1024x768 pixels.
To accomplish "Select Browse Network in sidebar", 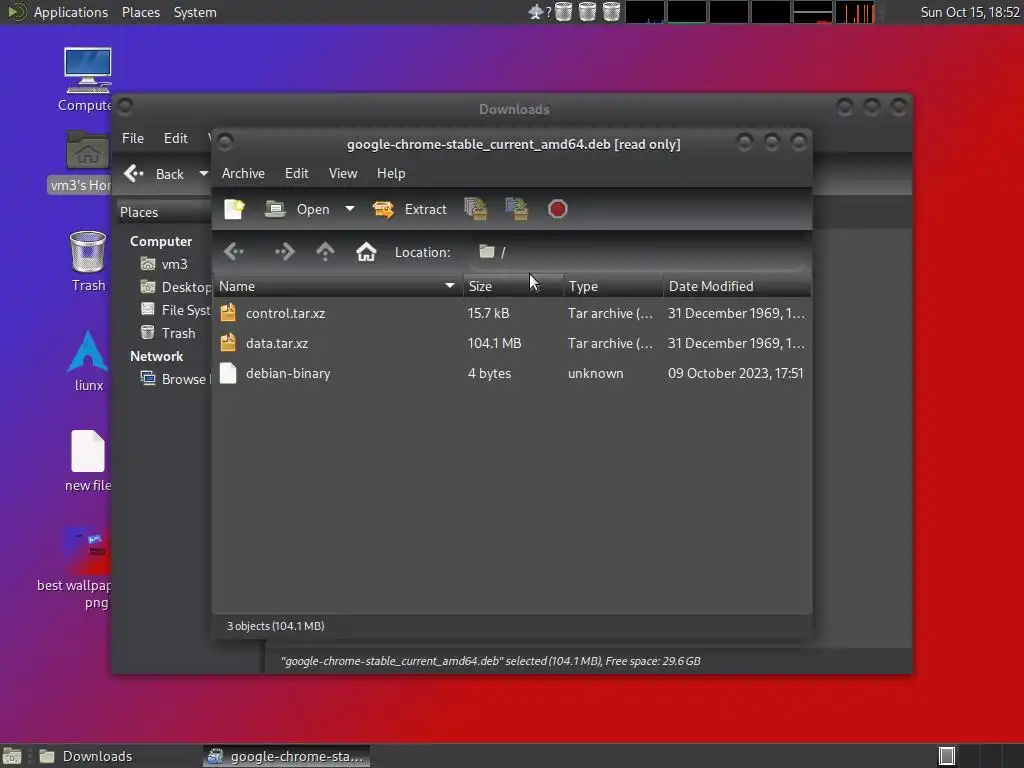I will point(175,379).
